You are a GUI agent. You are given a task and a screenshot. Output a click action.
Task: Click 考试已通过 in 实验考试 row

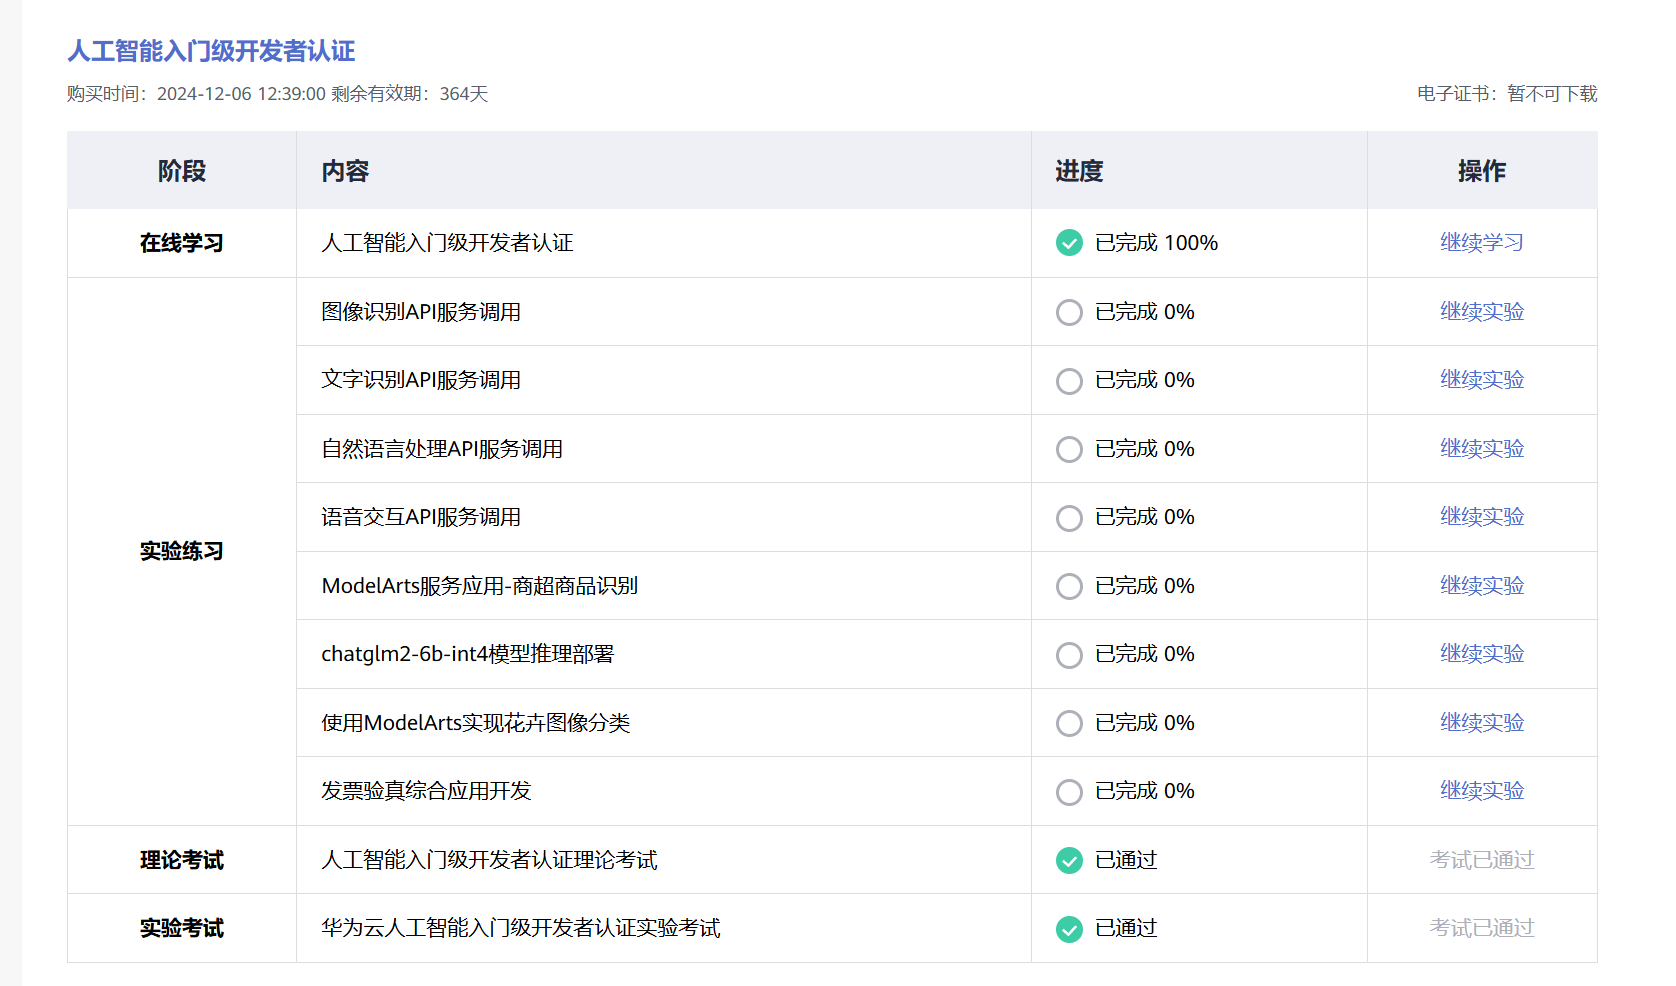tap(1482, 928)
